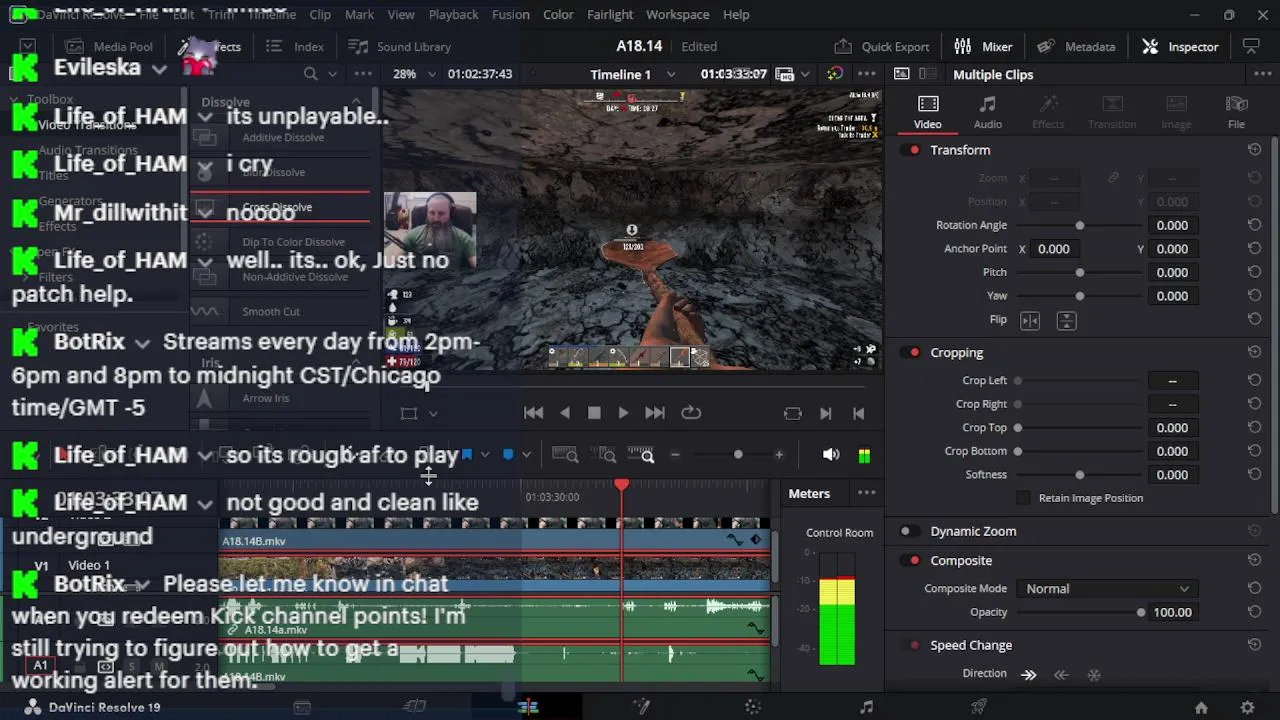Open the Meters panel options menu

pos(866,493)
